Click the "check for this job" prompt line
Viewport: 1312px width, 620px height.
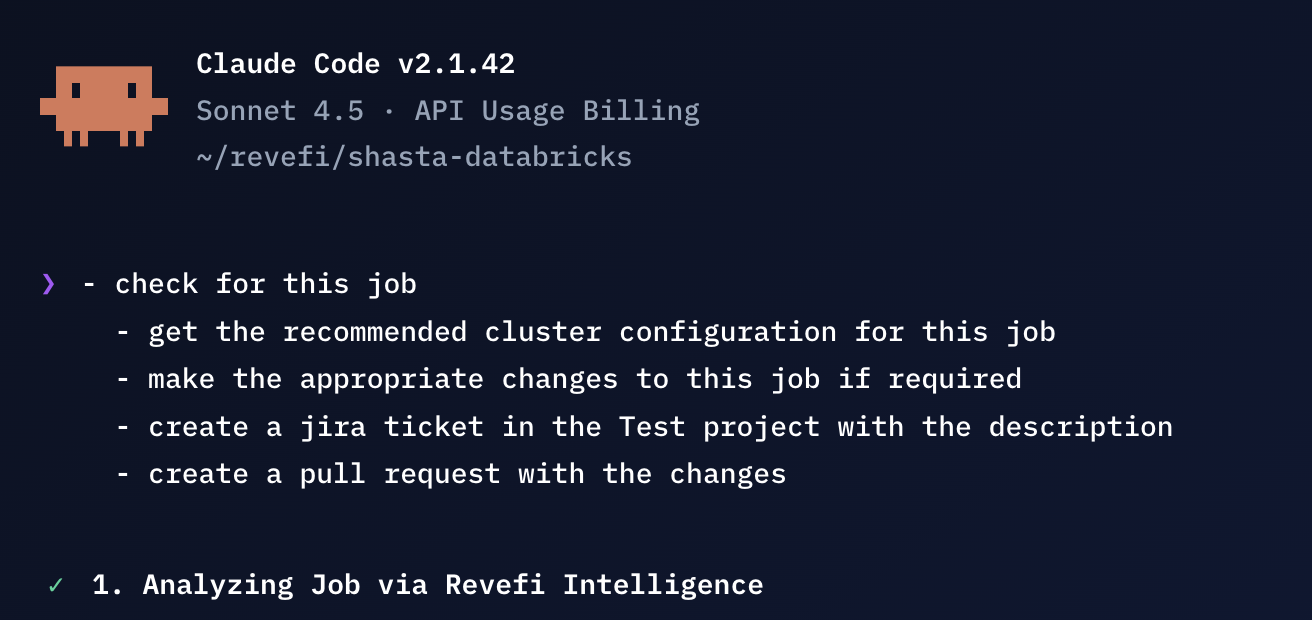pyautogui.click(x=265, y=285)
